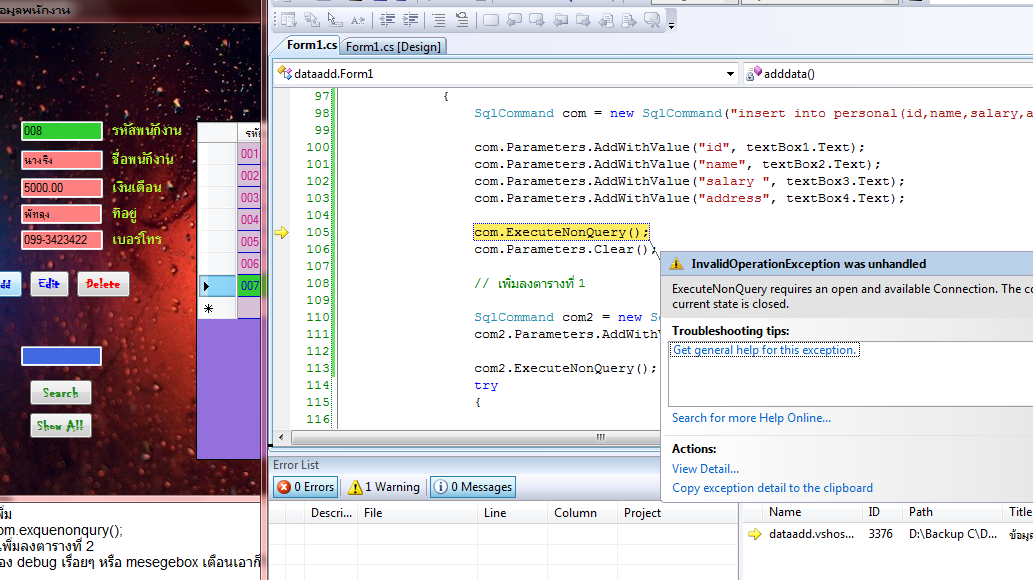Viewport: 1033px width, 580px height.
Task: Click the horizontal scrollbar of the code editor
Action: [474, 437]
